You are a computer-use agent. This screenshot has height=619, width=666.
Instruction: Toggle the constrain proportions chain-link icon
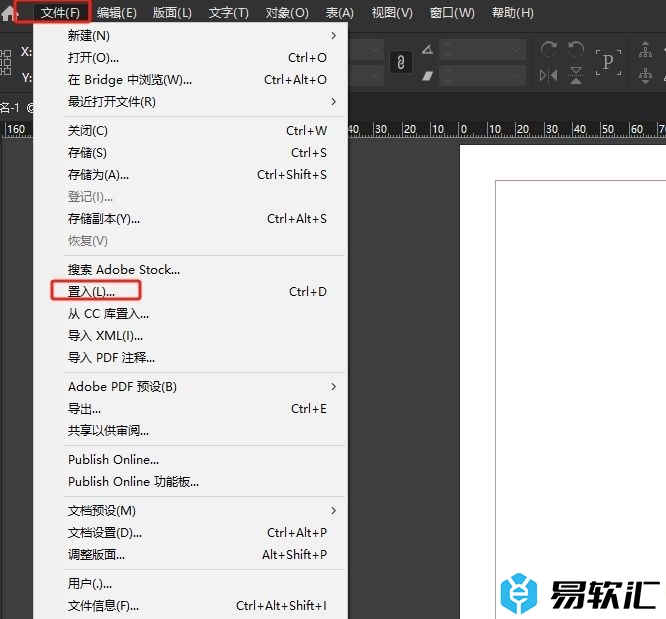[401, 63]
